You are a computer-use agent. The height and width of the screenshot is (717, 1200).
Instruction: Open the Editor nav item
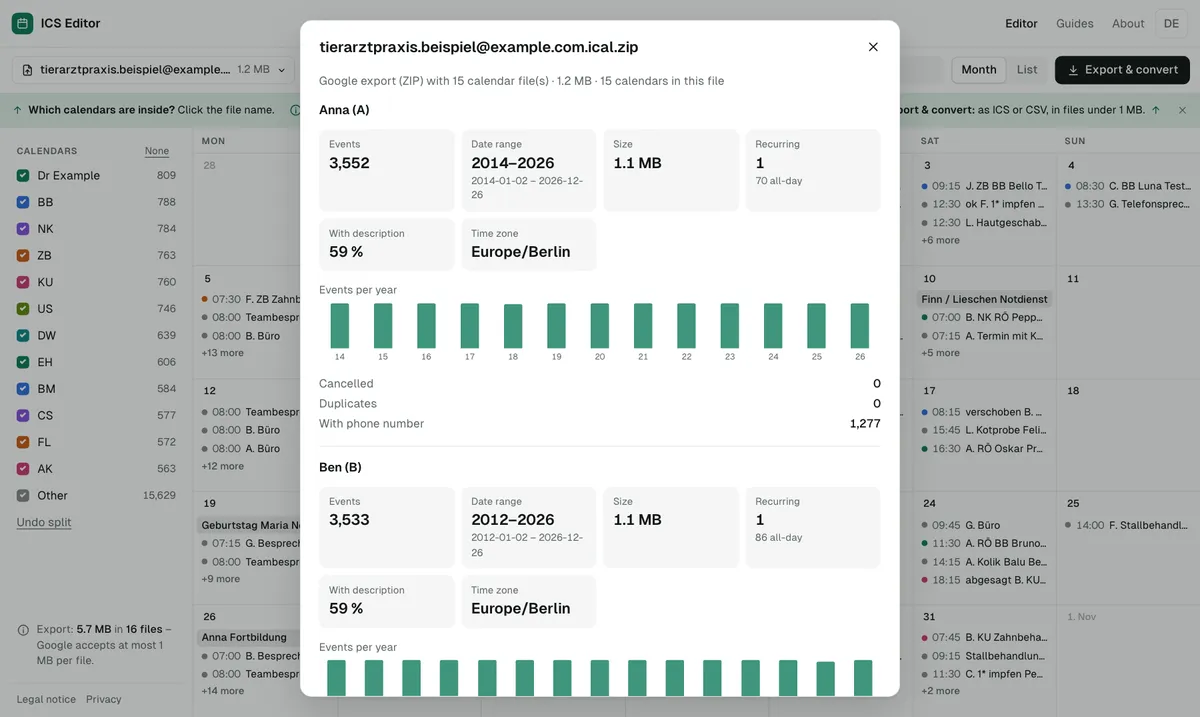point(1021,23)
